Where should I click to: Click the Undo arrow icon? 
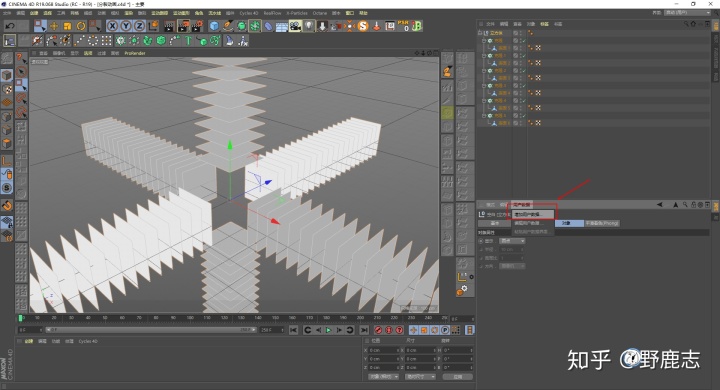click(10, 26)
